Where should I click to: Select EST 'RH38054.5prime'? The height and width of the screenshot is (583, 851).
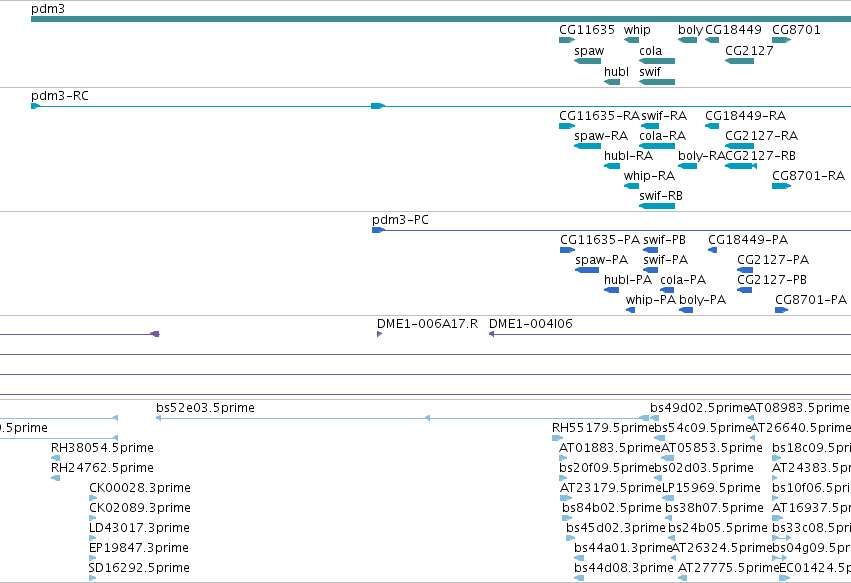(102, 448)
